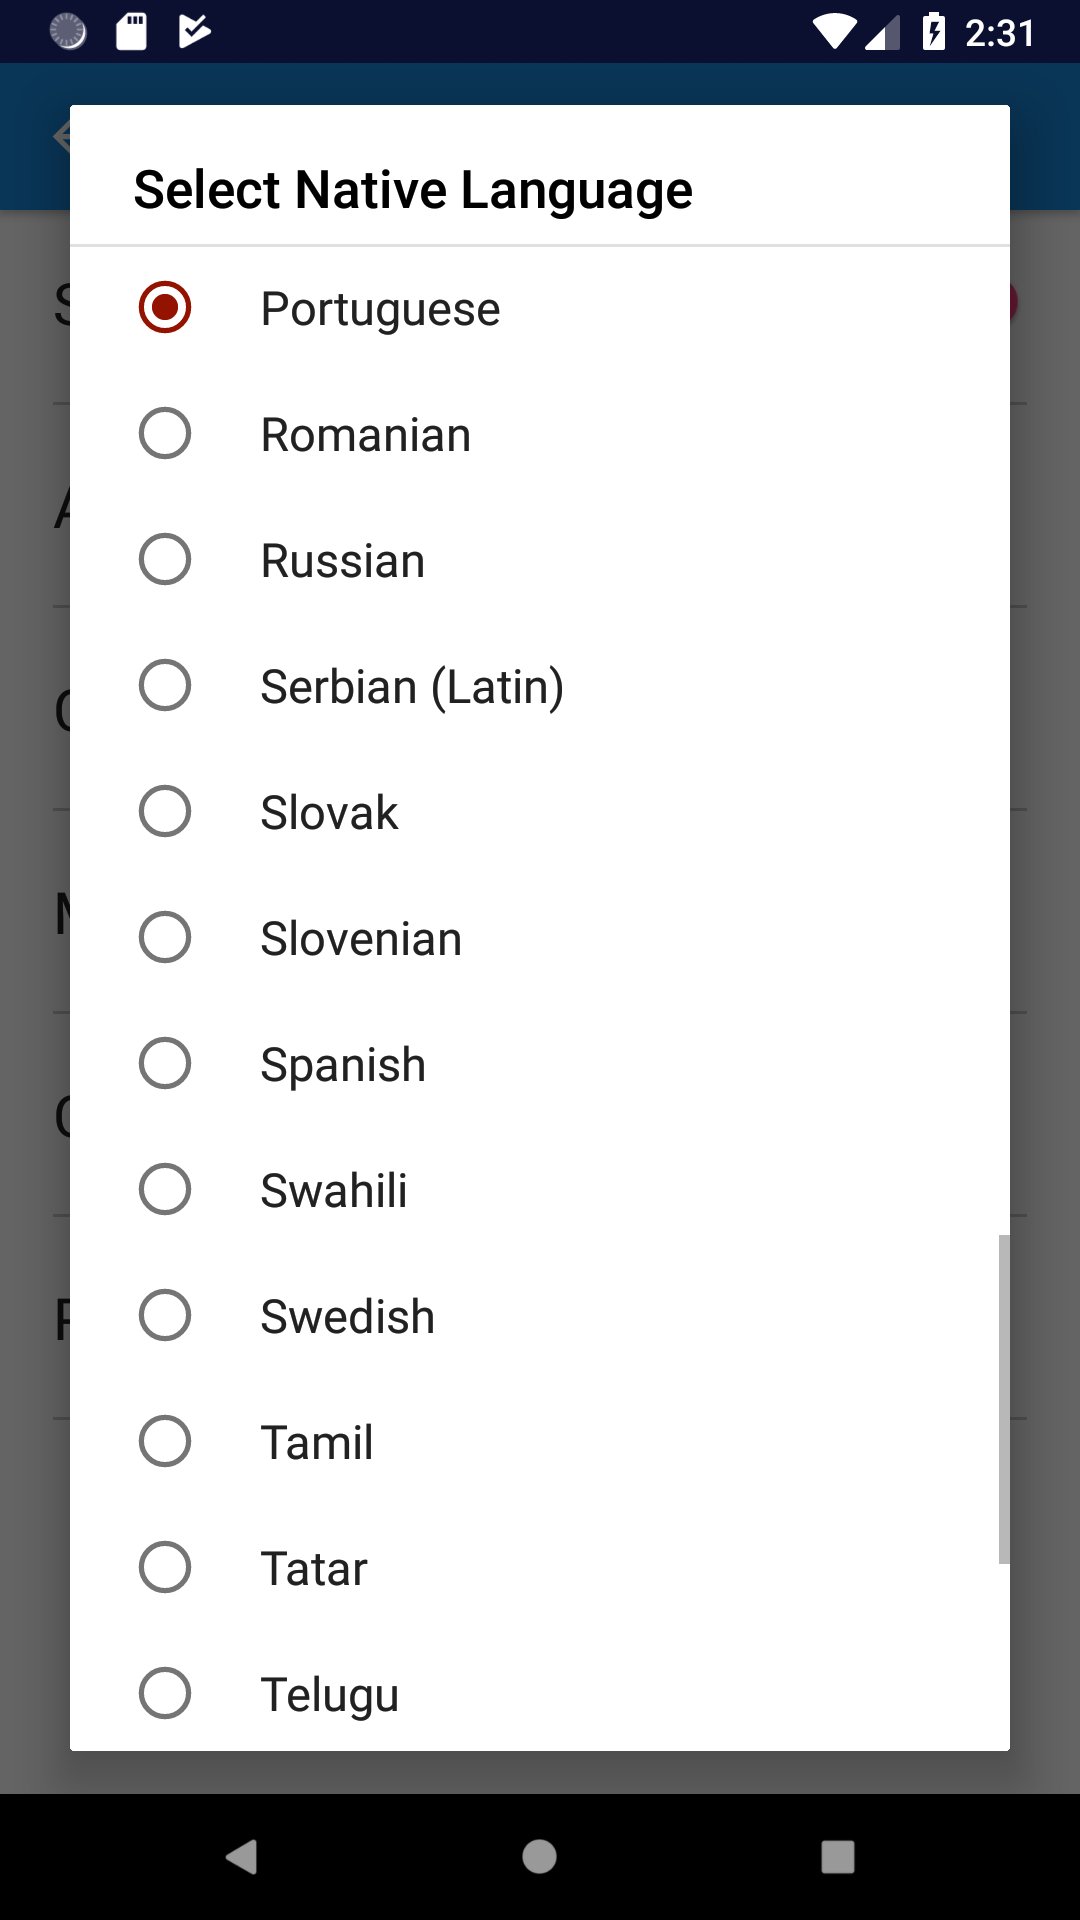Tap the Android home button
The height and width of the screenshot is (1920, 1080).
pos(539,1857)
